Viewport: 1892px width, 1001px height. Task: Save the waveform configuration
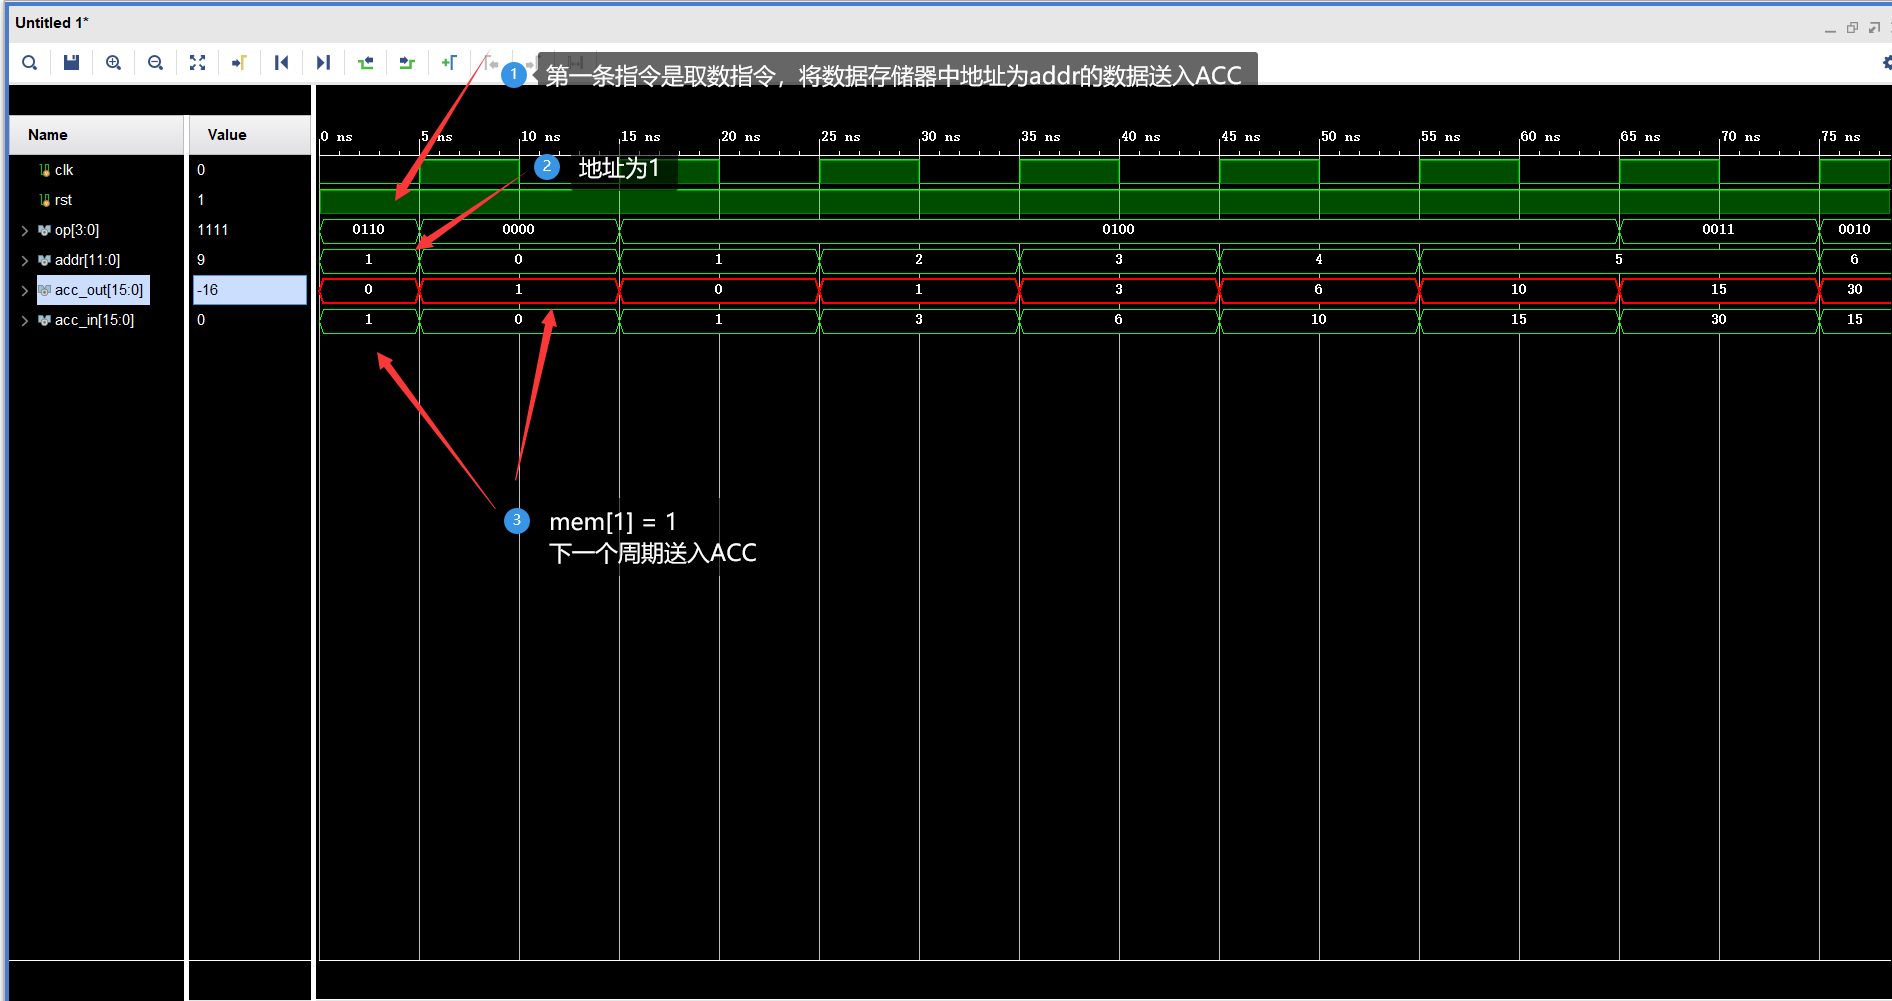click(x=71, y=62)
